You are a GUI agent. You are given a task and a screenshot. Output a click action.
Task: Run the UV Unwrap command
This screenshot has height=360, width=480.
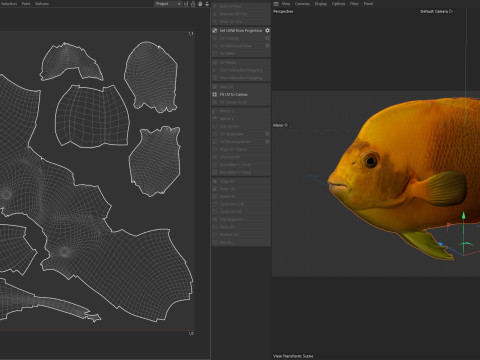pyautogui.click(x=238, y=38)
